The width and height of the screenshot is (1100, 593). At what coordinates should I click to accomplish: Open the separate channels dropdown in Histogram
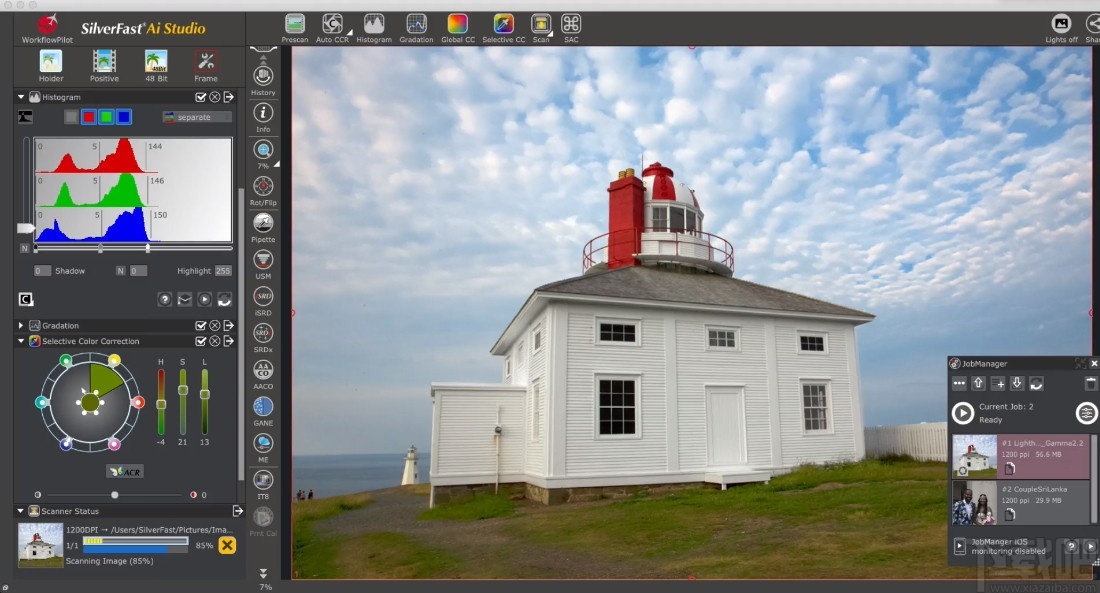(x=196, y=117)
